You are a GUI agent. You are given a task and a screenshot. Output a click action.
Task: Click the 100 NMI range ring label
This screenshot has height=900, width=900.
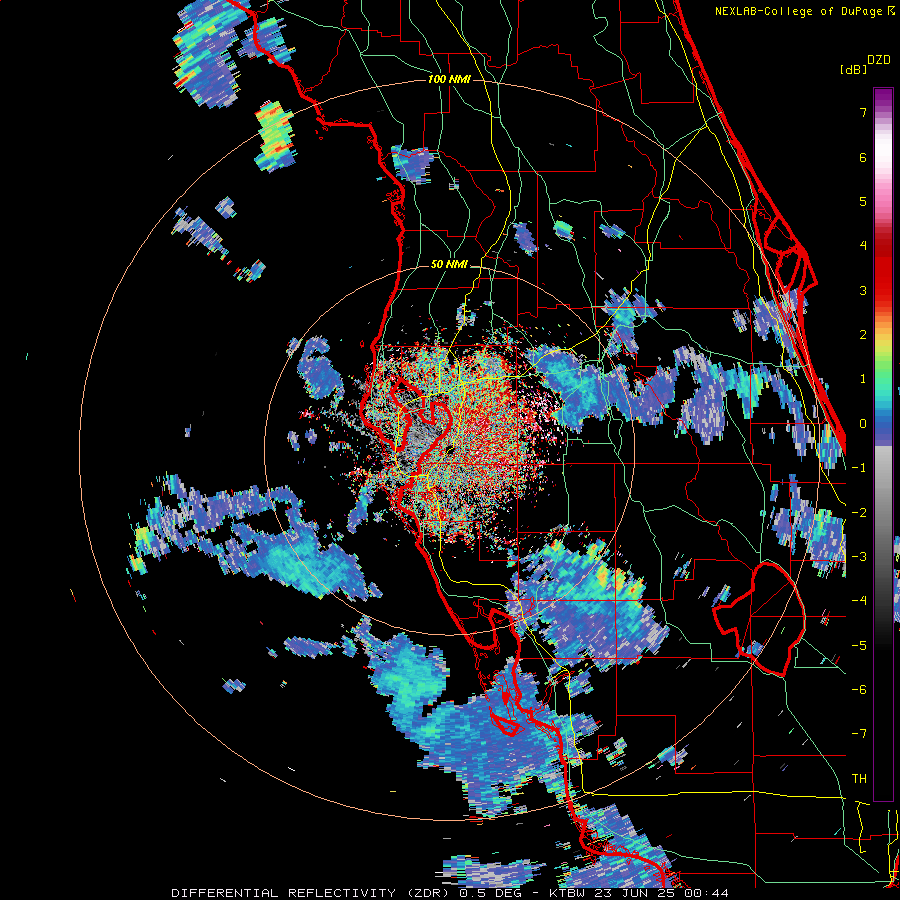[449, 79]
